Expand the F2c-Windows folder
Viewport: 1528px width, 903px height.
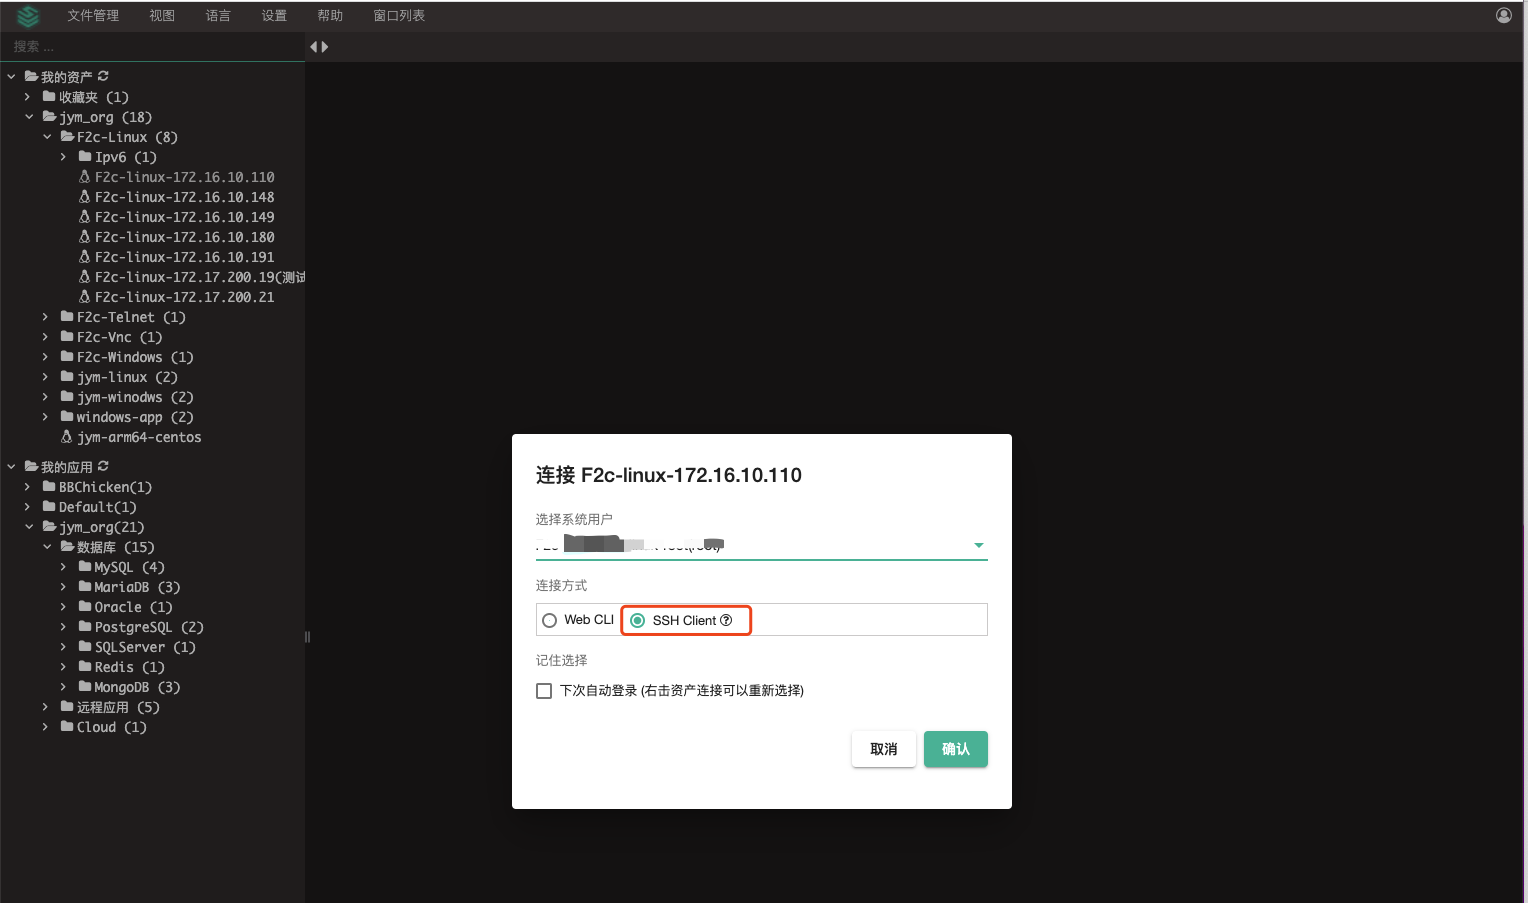coord(46,356)
